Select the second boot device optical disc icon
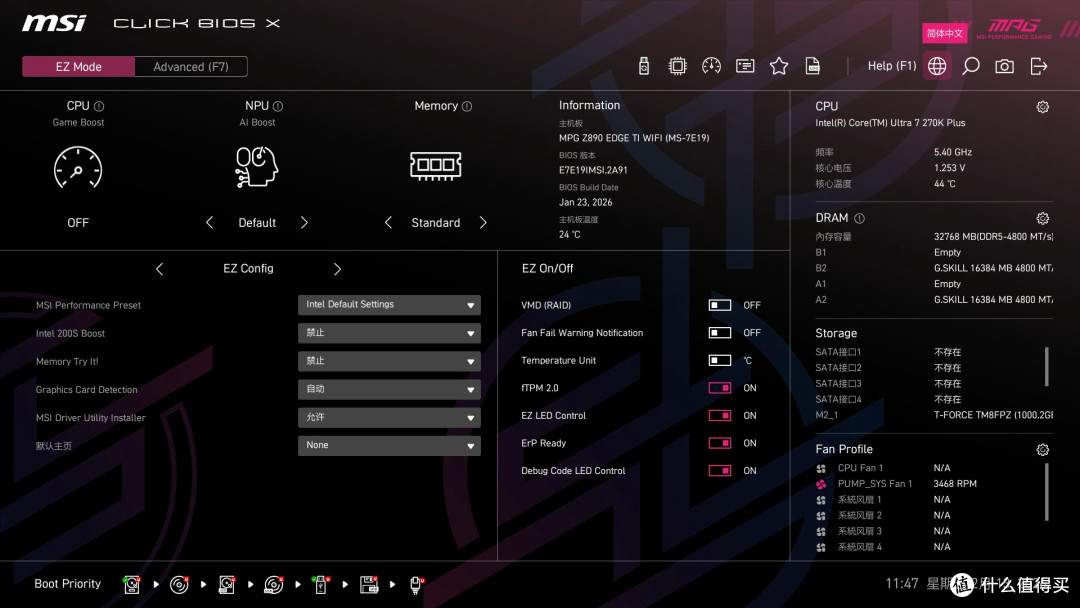Viewport: 1080px width, 608px height. (179, 585)
